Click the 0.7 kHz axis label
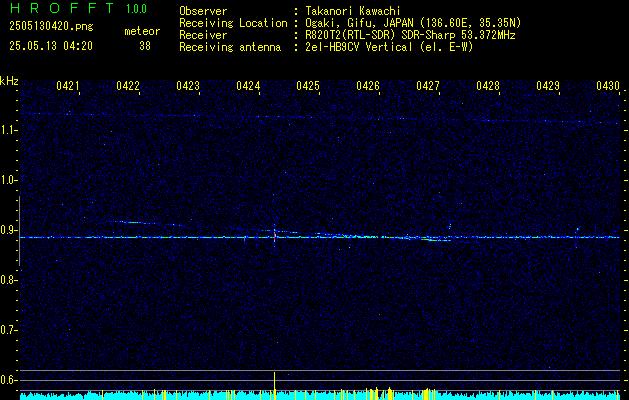This screenshot has height=400, width=629. (7, 330)
